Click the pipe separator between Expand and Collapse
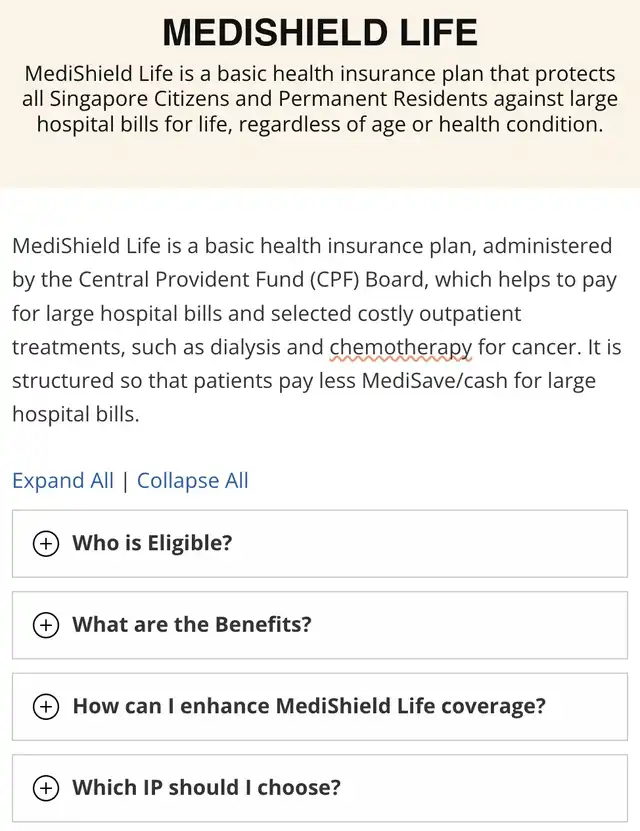Viewport: 640px width, 831px height. click(x=125, y=481)
